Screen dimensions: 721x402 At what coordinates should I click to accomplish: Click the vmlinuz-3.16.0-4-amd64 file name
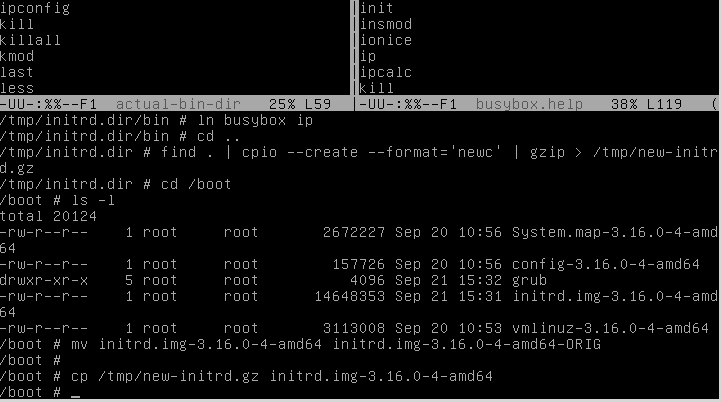(x=610, y=328)
